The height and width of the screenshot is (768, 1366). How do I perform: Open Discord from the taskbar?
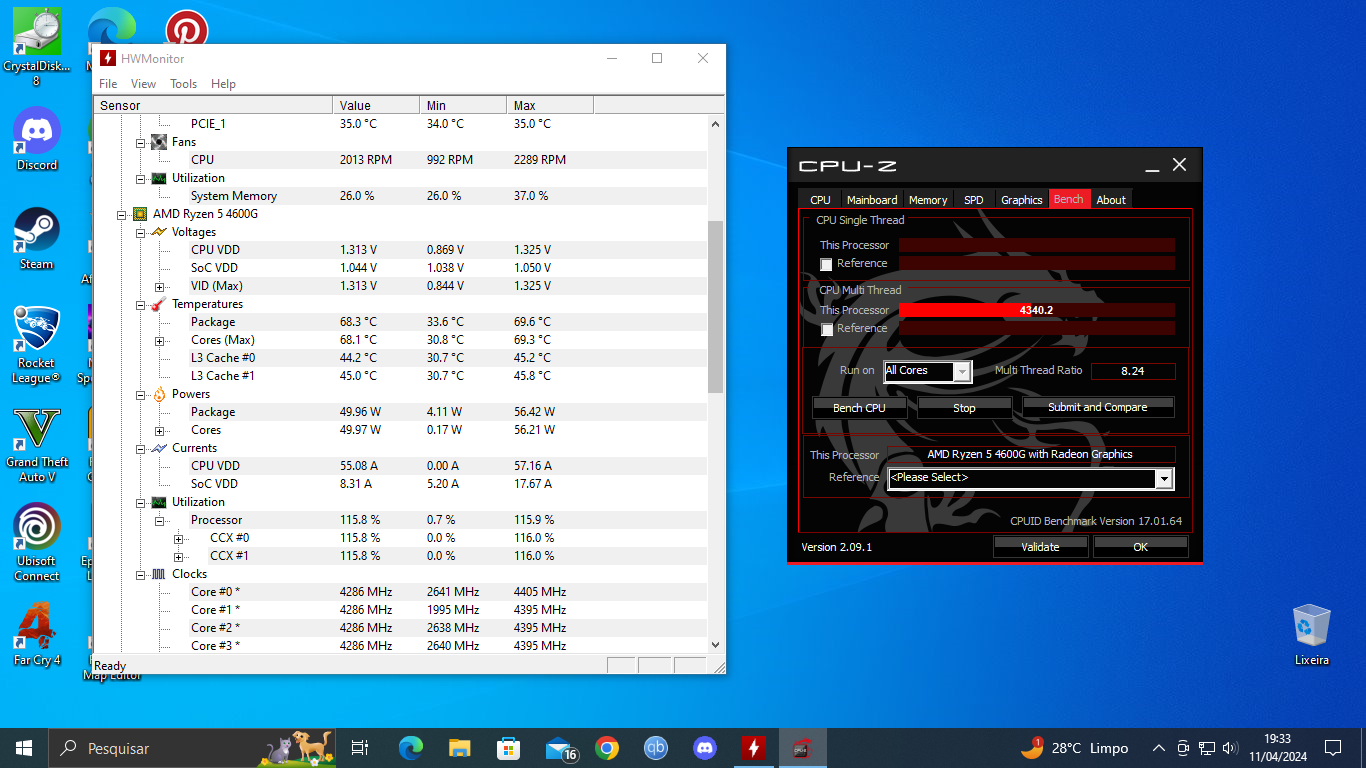tap(705, 748)
